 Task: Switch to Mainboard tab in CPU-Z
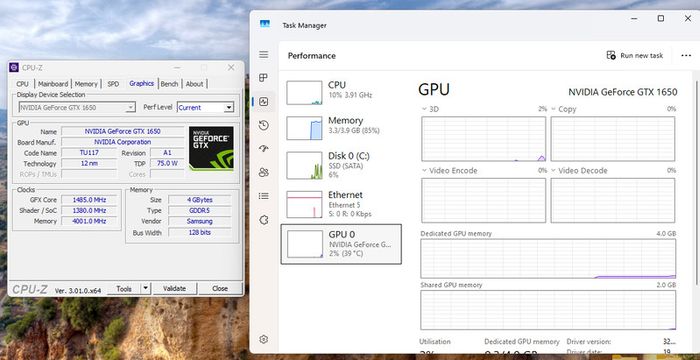pos(53,84)
